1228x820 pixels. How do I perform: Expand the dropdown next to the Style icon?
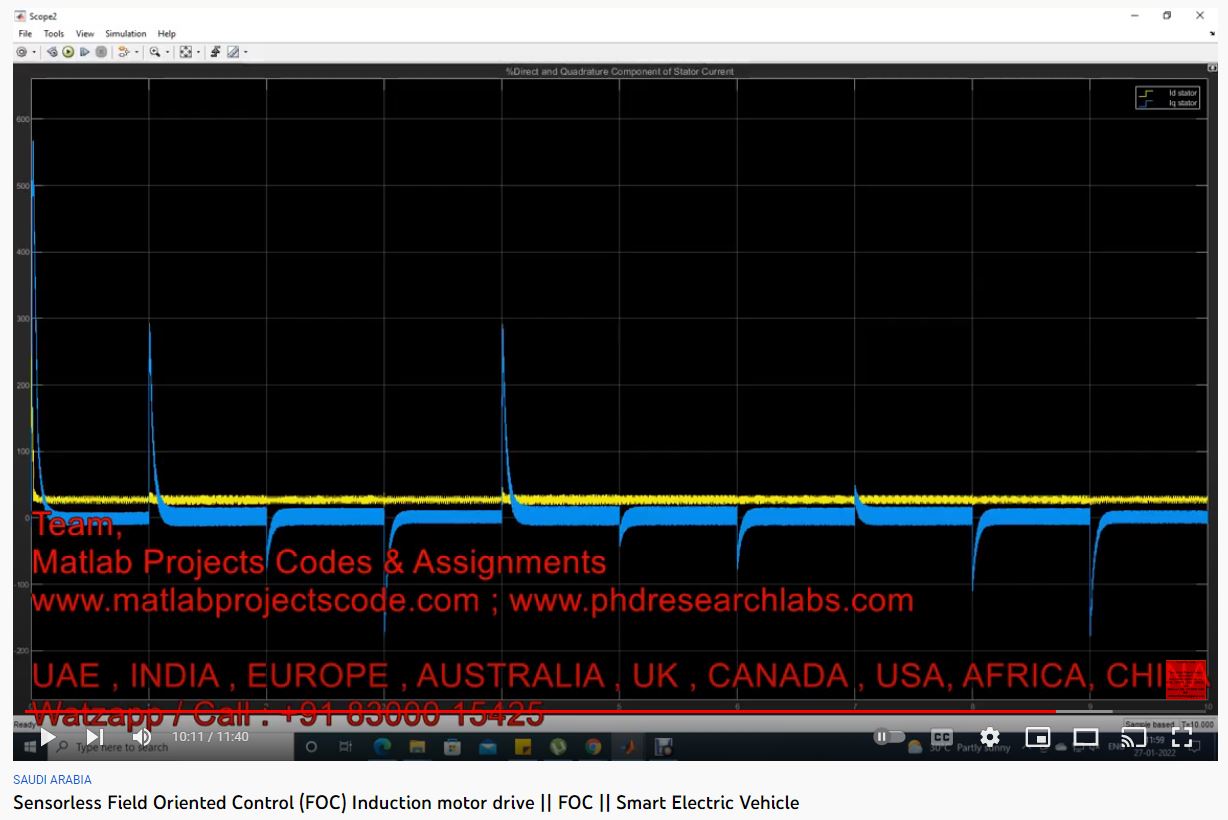click(245, 52)
